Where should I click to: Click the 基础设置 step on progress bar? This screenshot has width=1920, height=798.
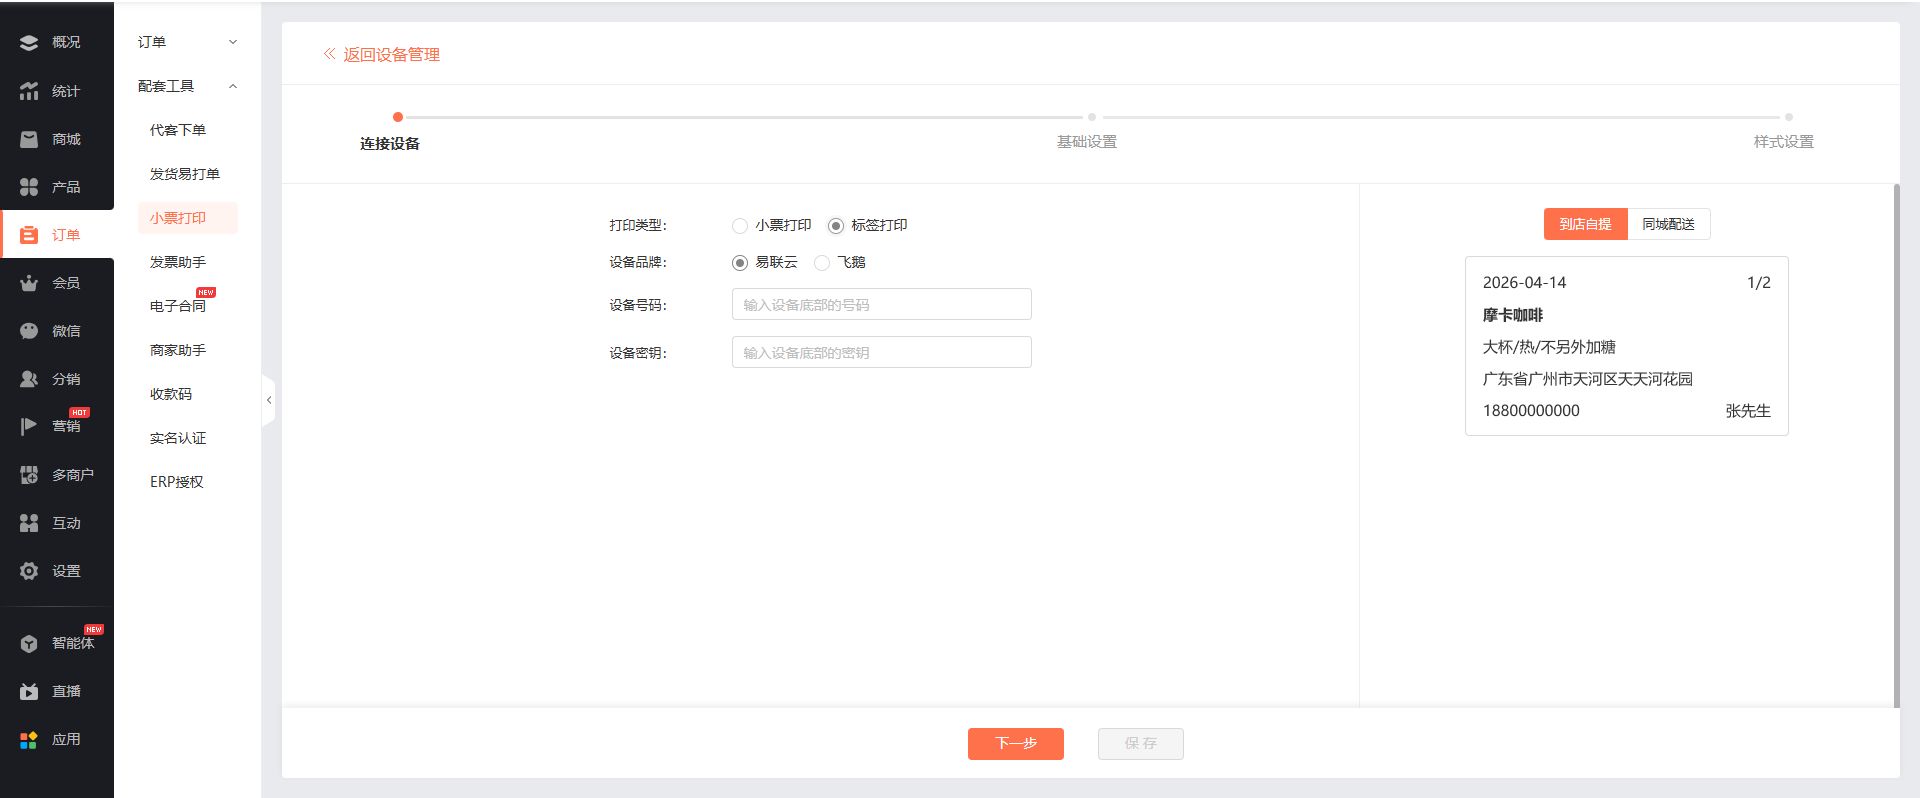[x=1087, y=141]
